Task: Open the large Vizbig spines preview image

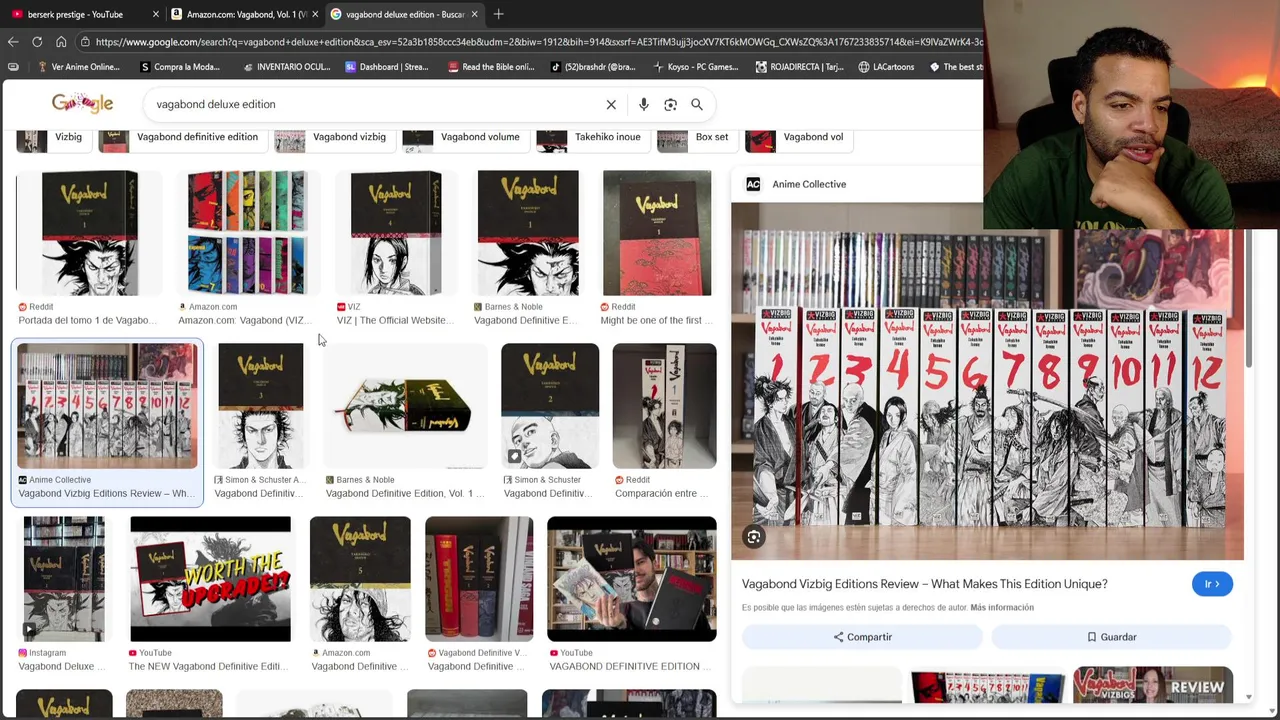Action: tap(987, 381)
